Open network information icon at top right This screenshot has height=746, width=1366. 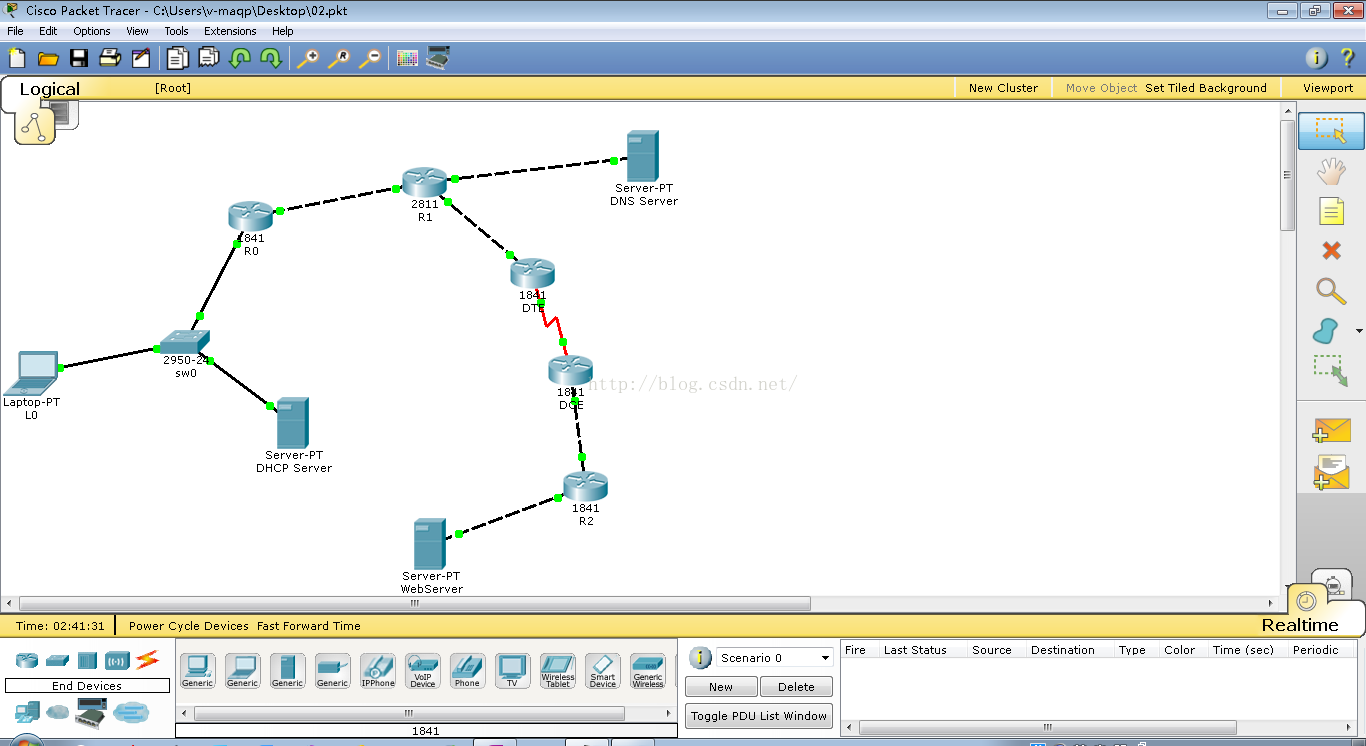point(1317,58)
